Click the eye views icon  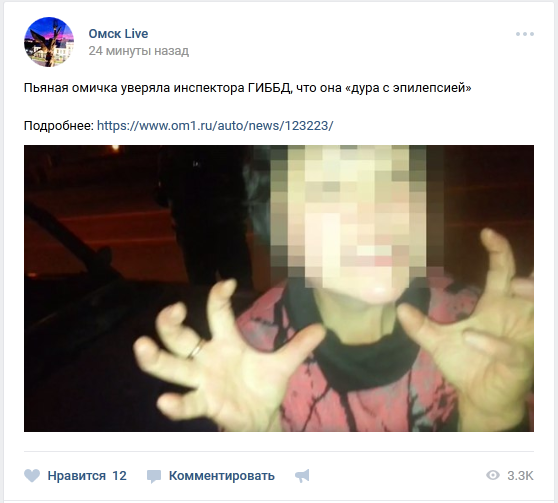[x=493, y=475]
